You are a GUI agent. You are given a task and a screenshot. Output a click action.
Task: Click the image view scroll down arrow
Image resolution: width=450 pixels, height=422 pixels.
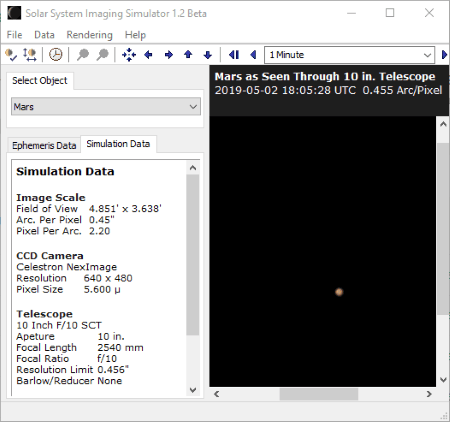pyautogui.click(x=443, y=380)
